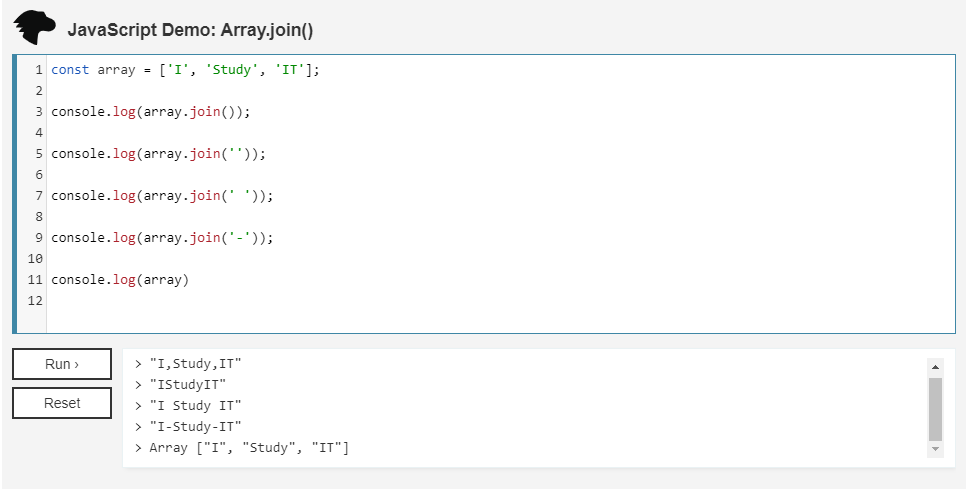Click the "I,Study,IT" console output line
Image resolution: width=968 pixels, height=491 pixels.
(x=195, y=363)
